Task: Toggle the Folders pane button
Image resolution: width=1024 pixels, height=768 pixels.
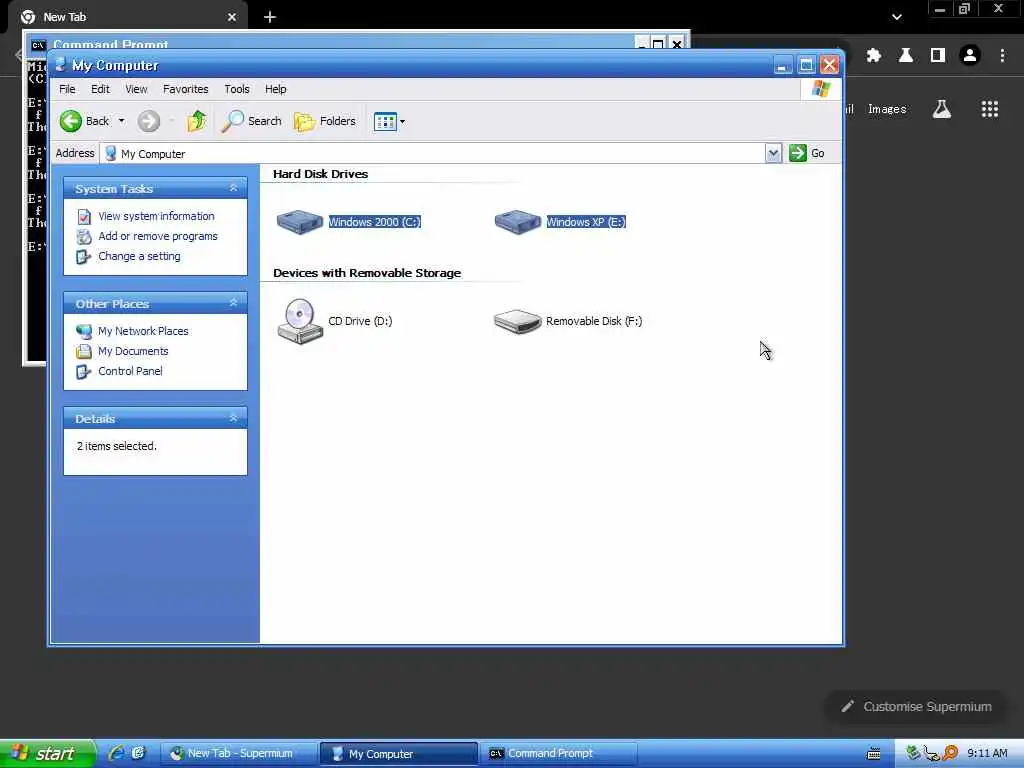Action: (325, 121)
